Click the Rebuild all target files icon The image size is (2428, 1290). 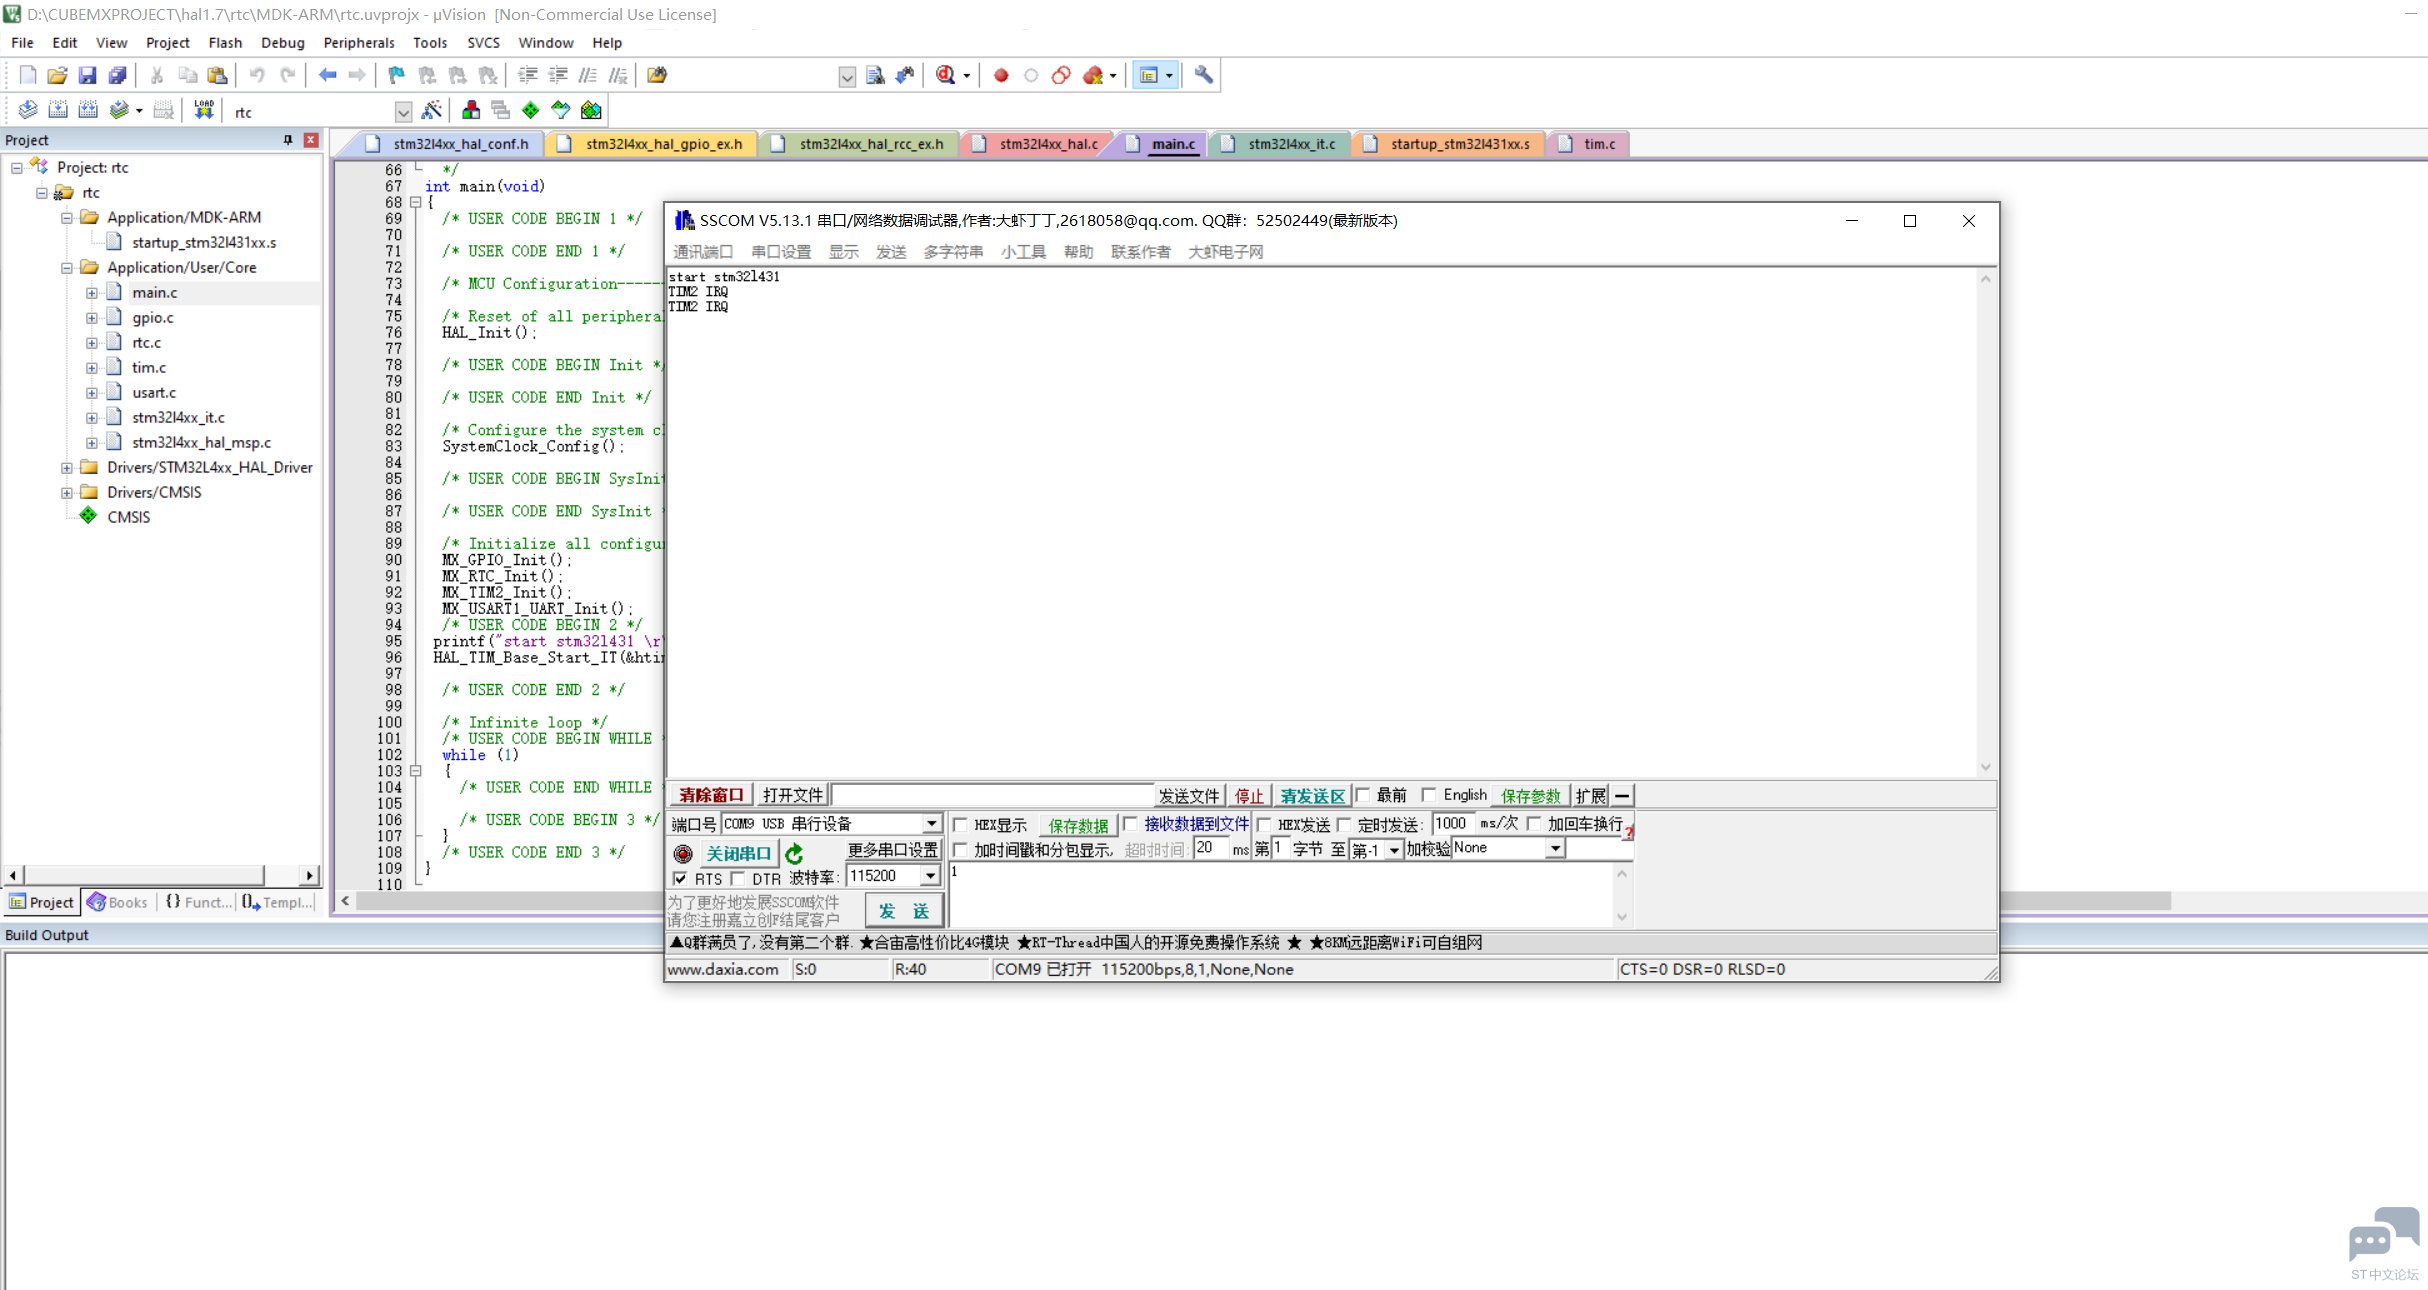click(88, 110)
